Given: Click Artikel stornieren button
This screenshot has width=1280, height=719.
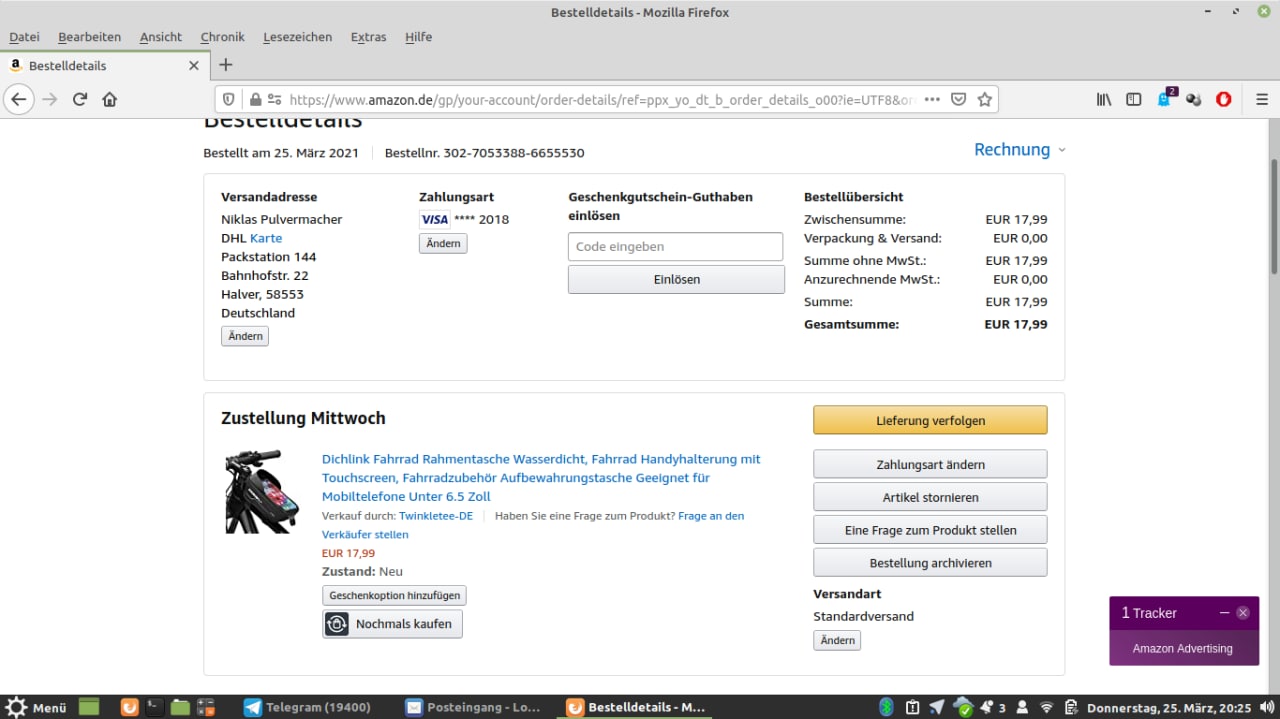Looking at the screenshot, I should coord(930,497).
